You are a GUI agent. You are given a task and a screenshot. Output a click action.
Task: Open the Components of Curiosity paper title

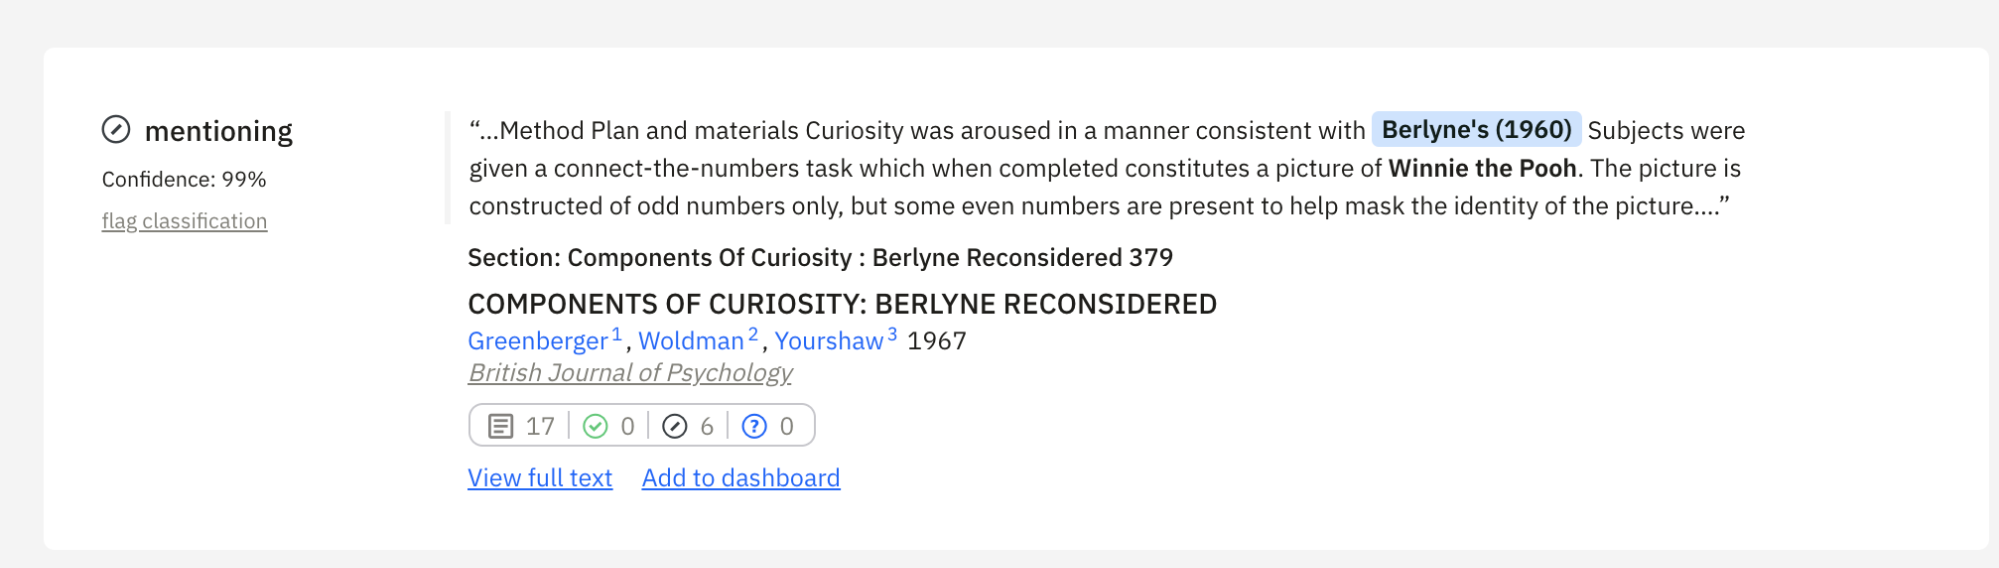pyautogui.click(x=842, y=304)
